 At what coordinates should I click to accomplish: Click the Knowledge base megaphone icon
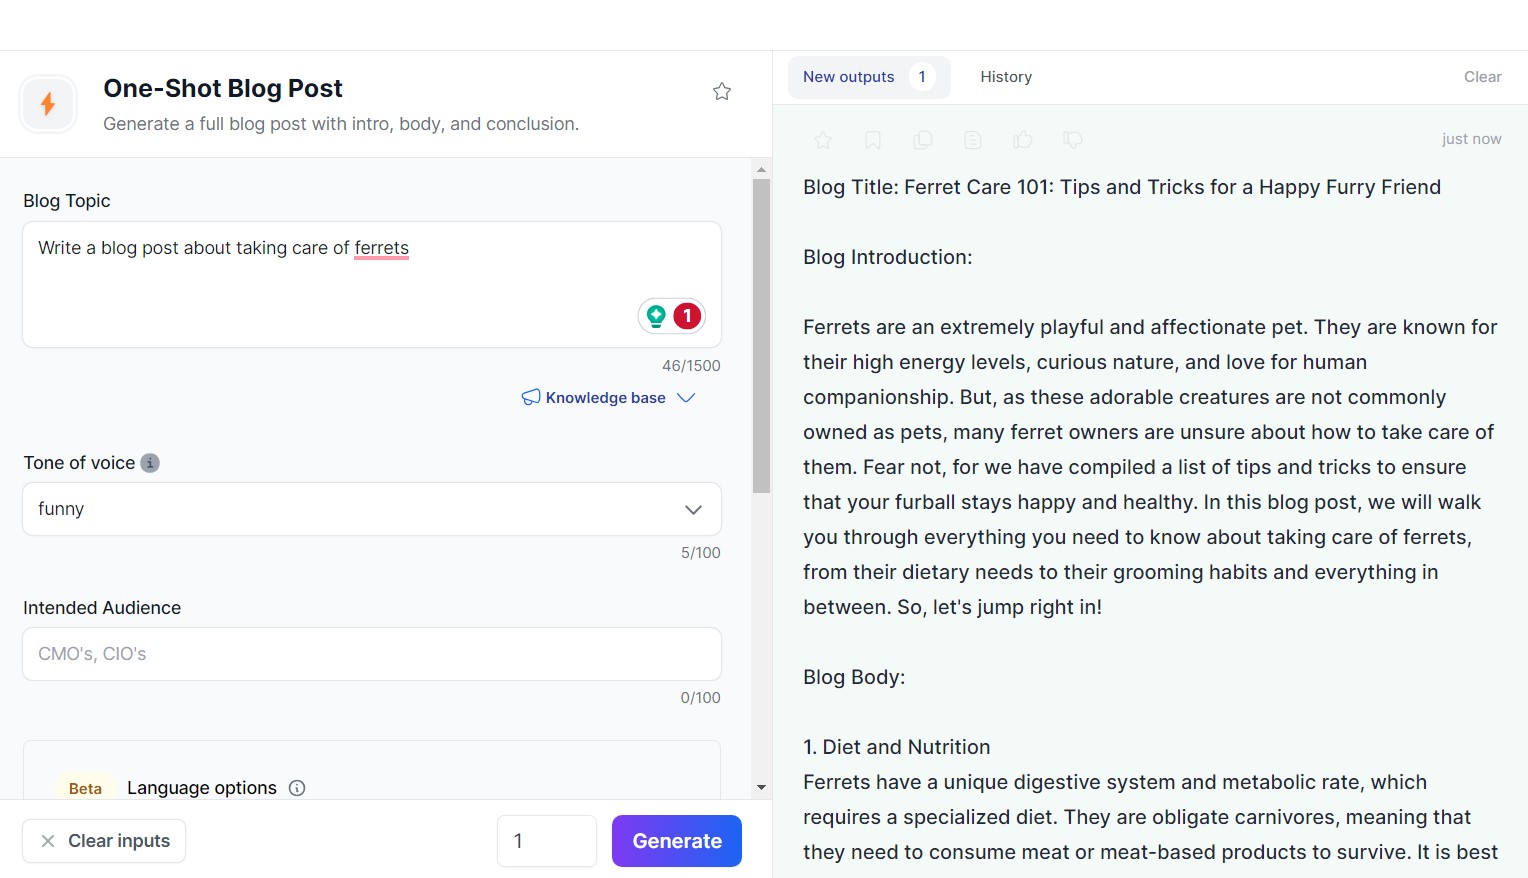(531, 397)
